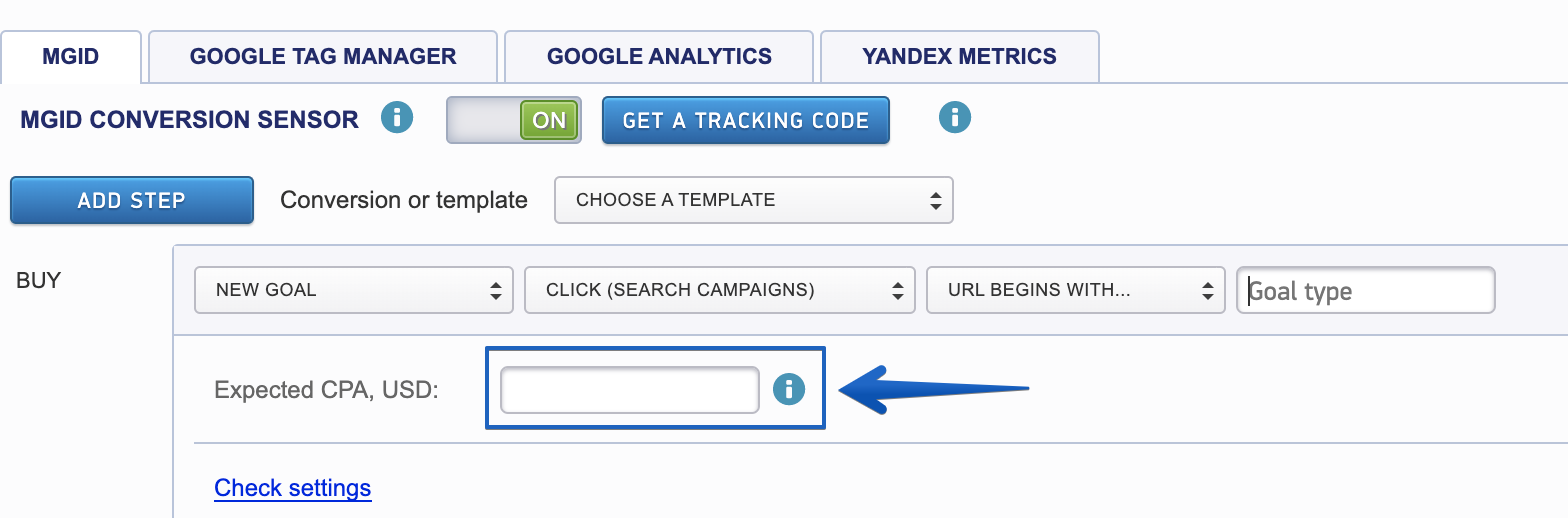Image resolution: width=1568 pixels, height=518 pixels.
Task: Click info icon next to Expected CPA field
Action: coord(789,389)
